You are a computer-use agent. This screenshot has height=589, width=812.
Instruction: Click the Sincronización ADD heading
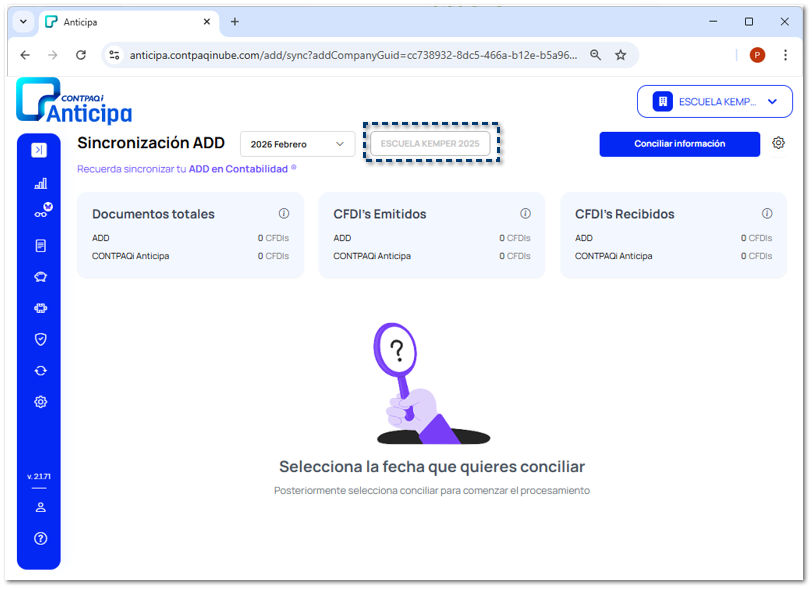tap(151, 143)
